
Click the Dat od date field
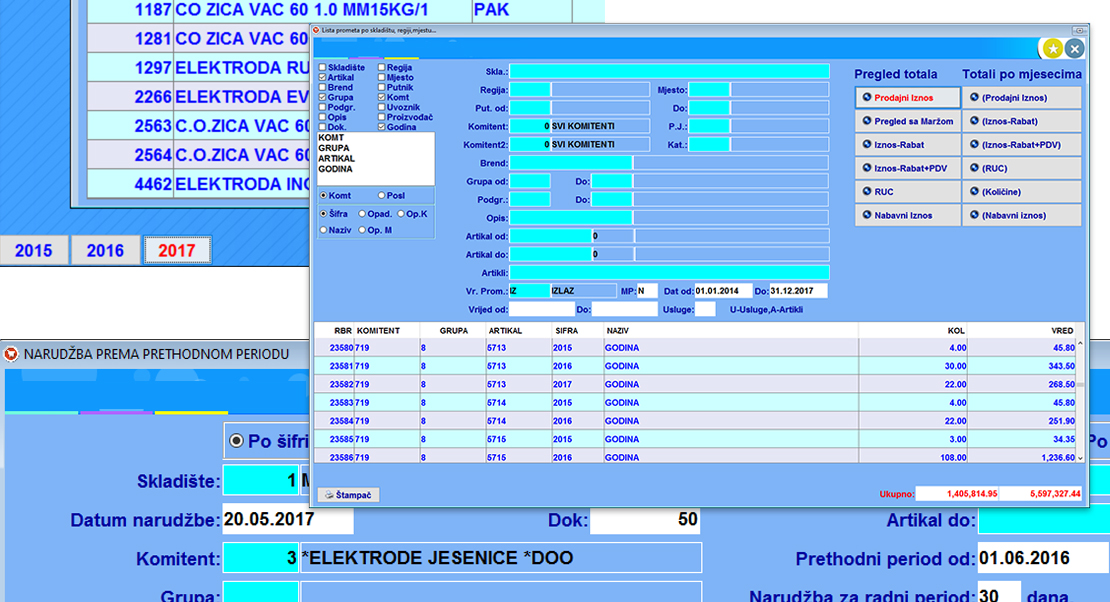(722, 291)
